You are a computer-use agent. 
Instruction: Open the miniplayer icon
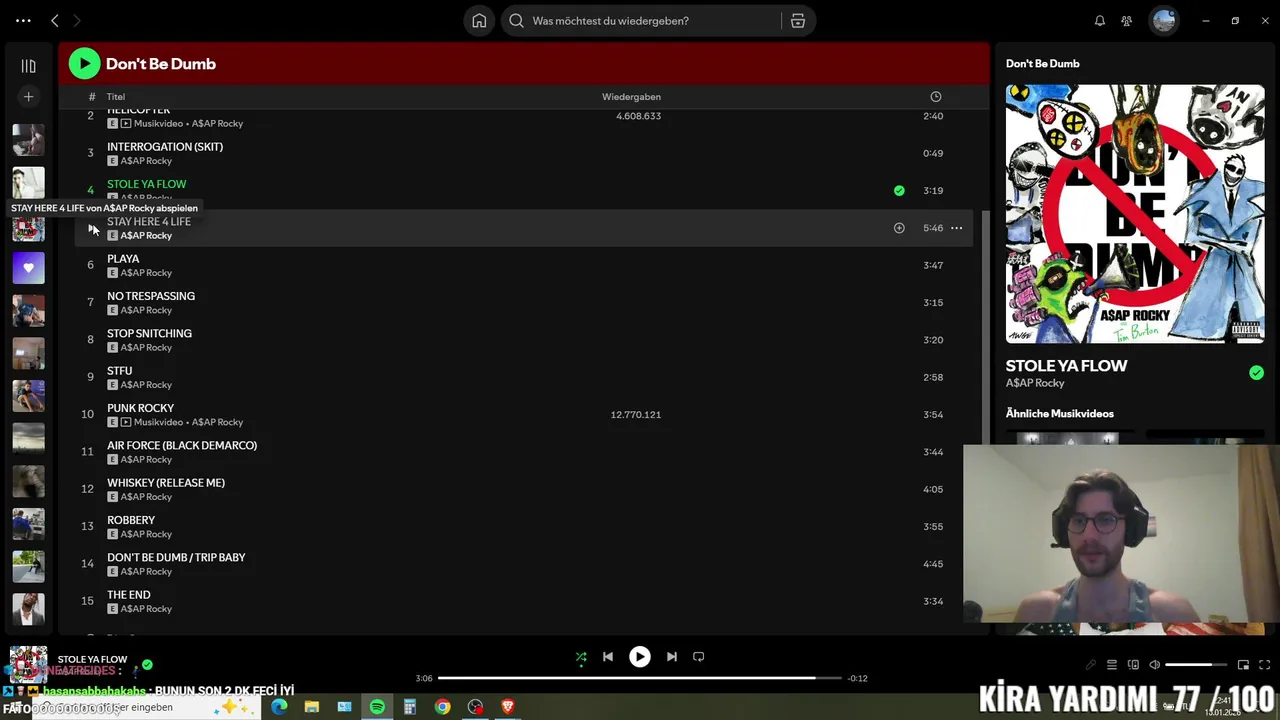click(1243, 665)
